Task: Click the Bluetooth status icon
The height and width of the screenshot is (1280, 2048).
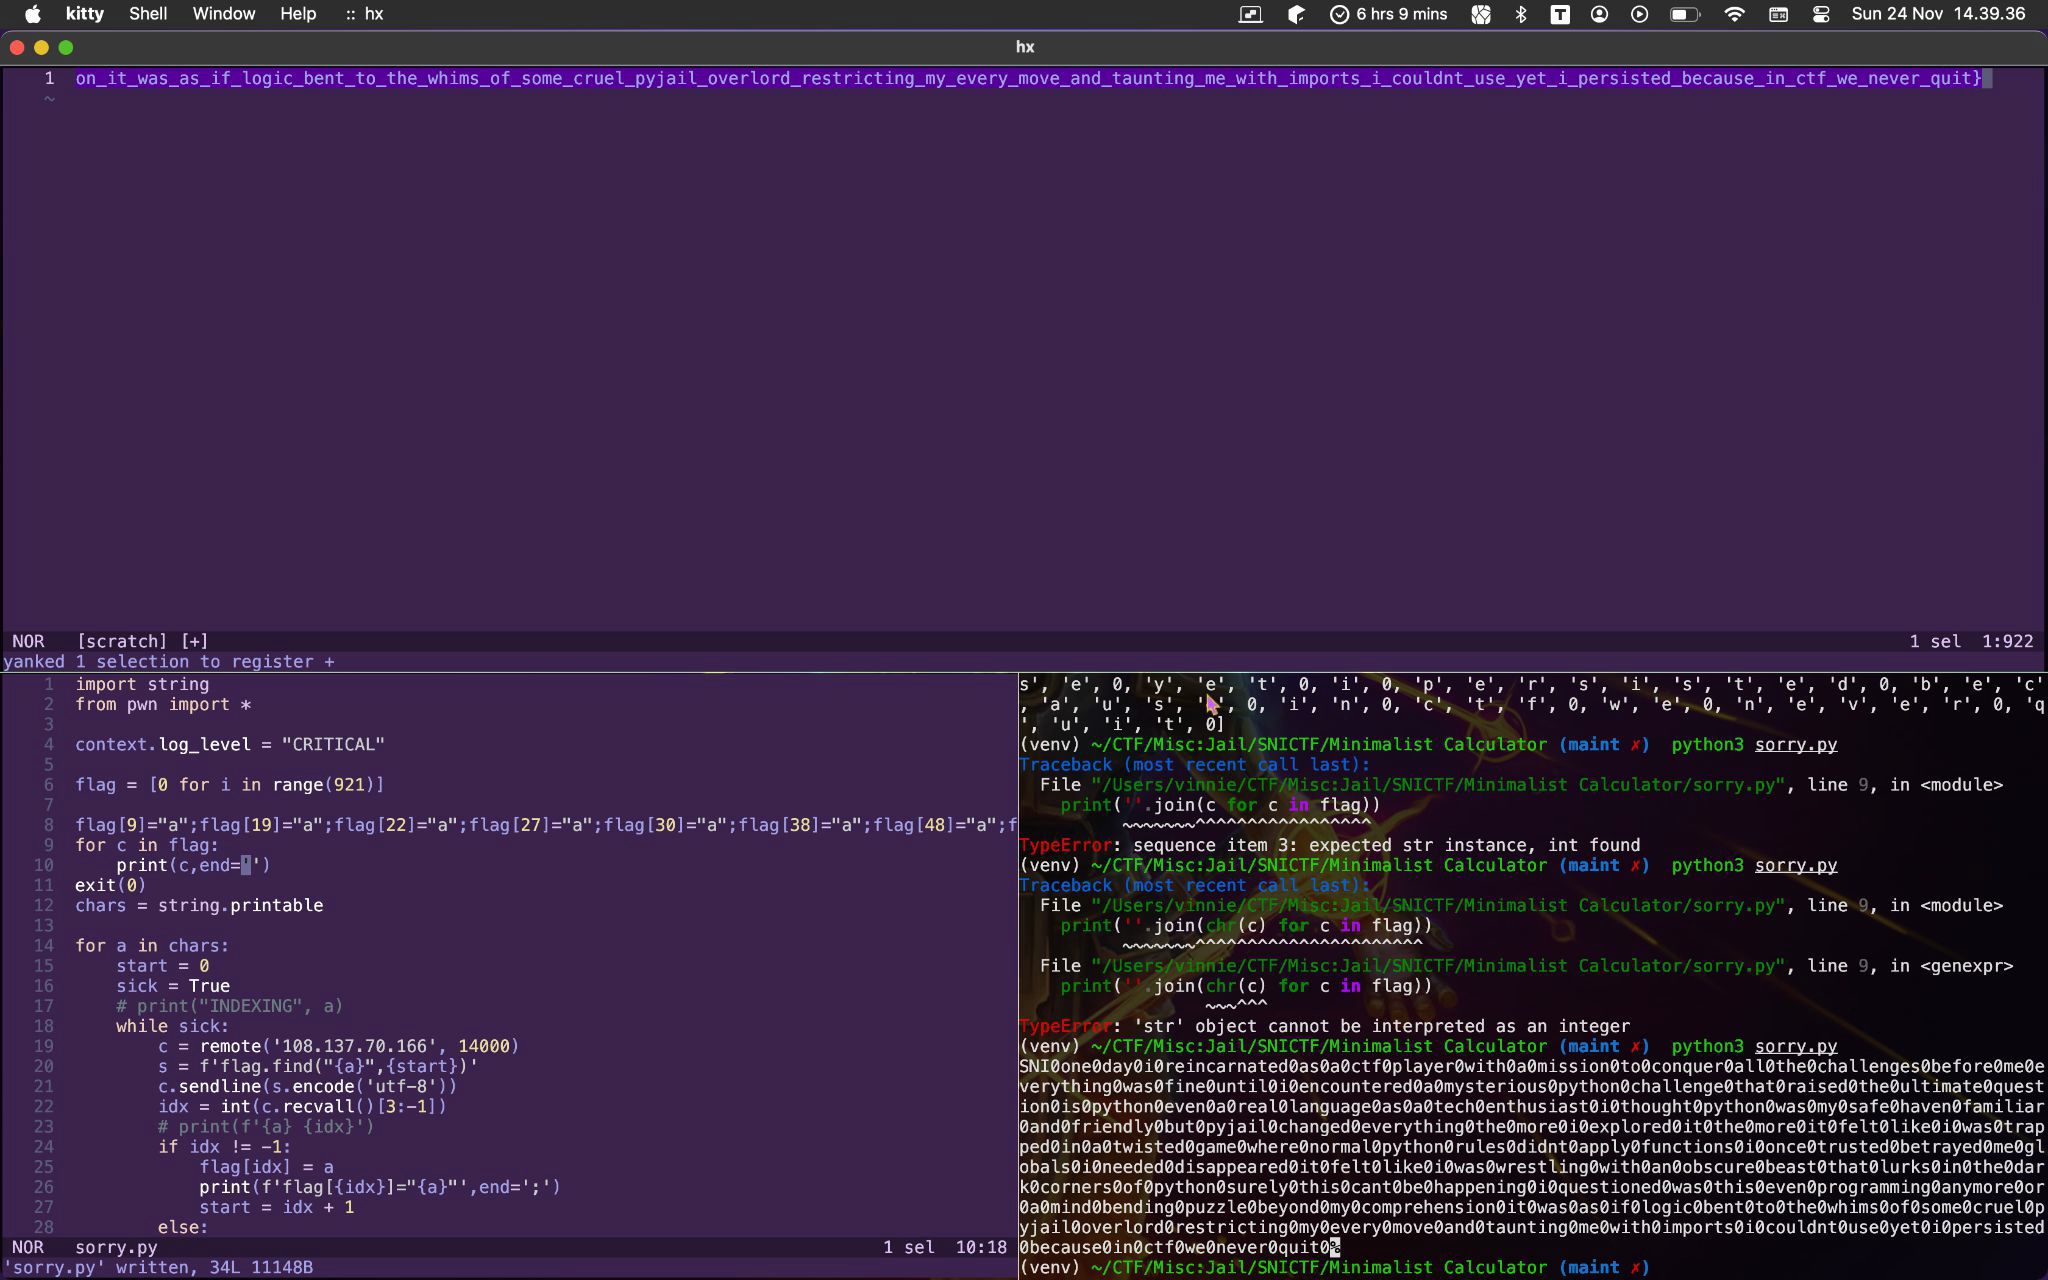Action: click(x=1520, y=14)
